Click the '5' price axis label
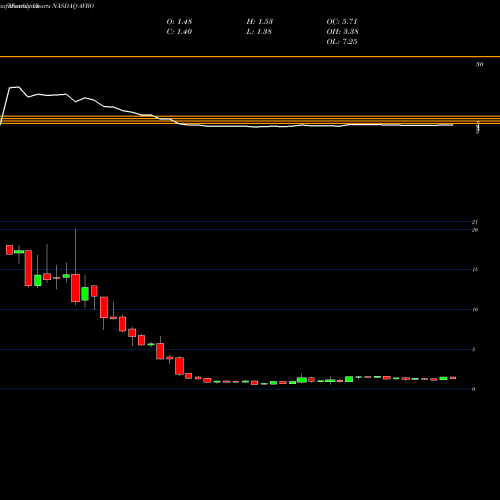The width and height of the screenshot is (500, 500). tap(474, 350)
